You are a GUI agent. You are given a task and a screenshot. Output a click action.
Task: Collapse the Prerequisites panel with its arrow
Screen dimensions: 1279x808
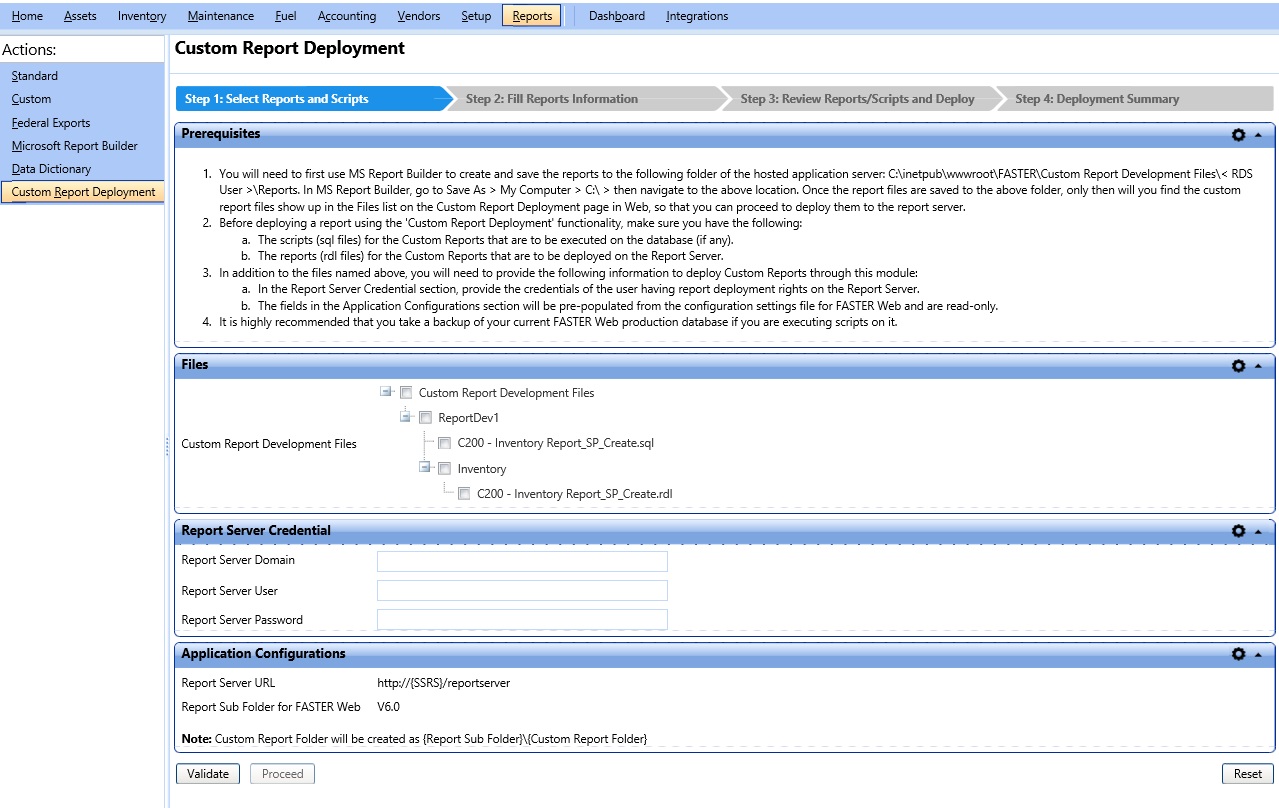(1258, 135)
